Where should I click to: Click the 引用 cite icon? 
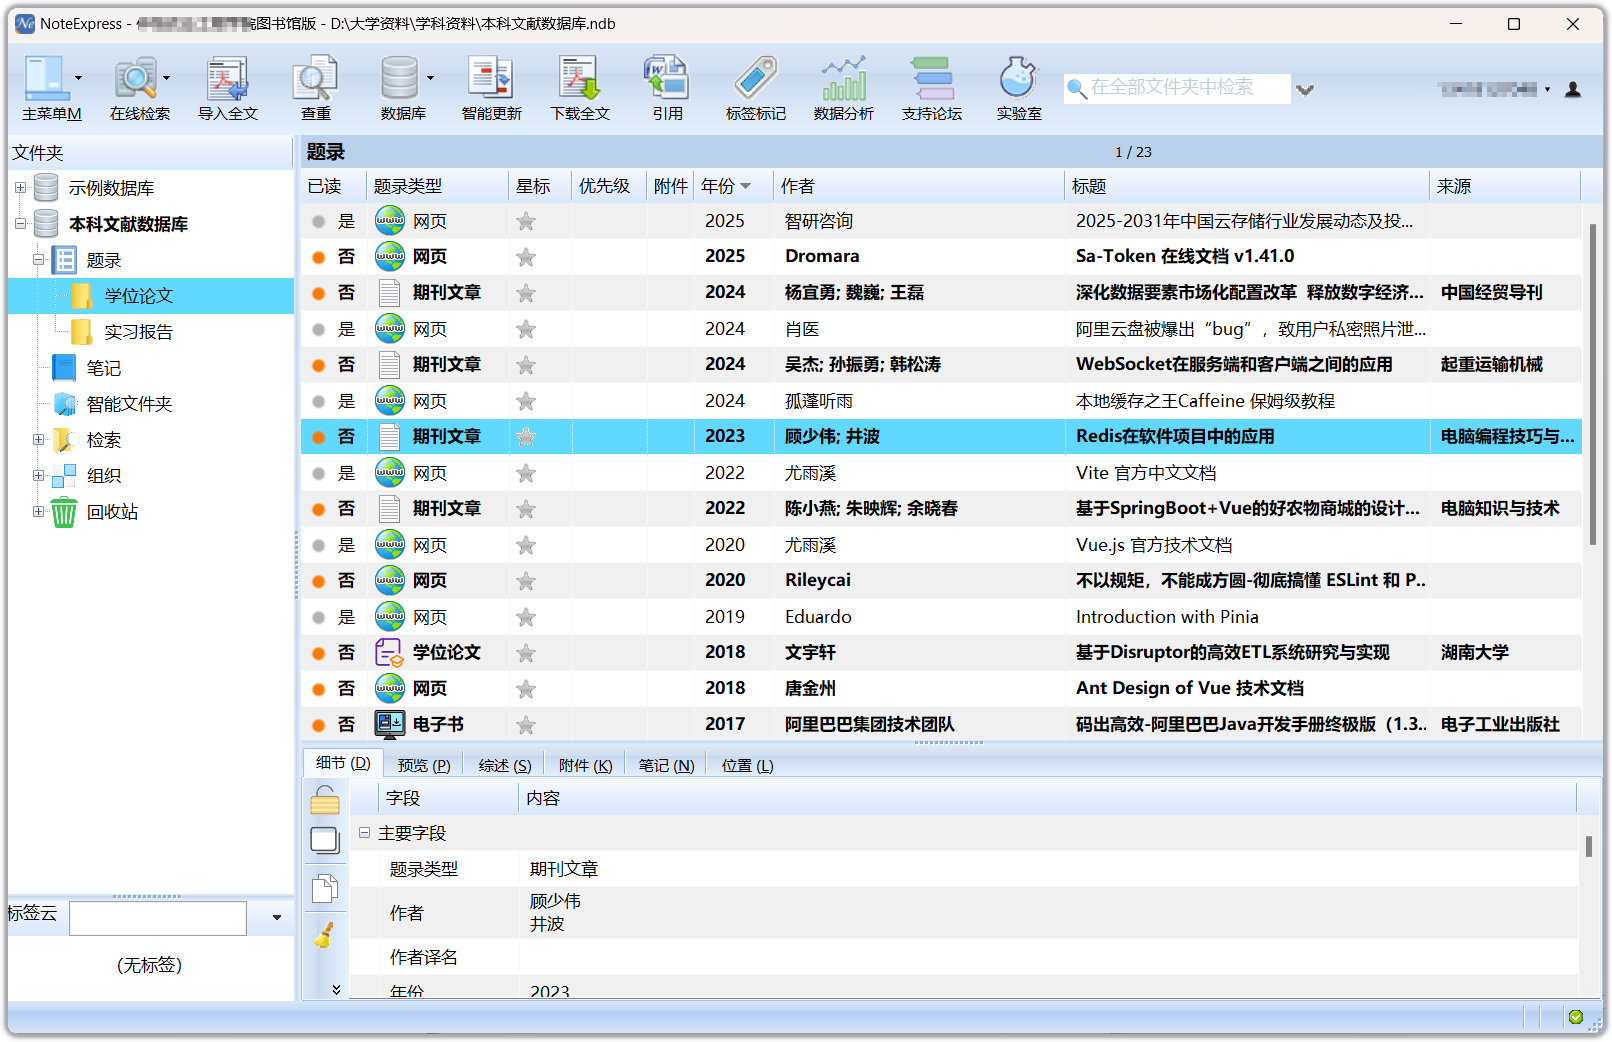point(667,78)
